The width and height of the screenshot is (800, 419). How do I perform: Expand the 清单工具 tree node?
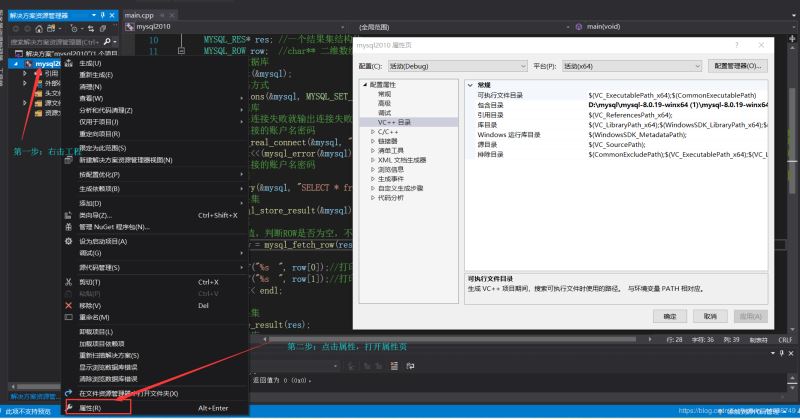point(373,151)
